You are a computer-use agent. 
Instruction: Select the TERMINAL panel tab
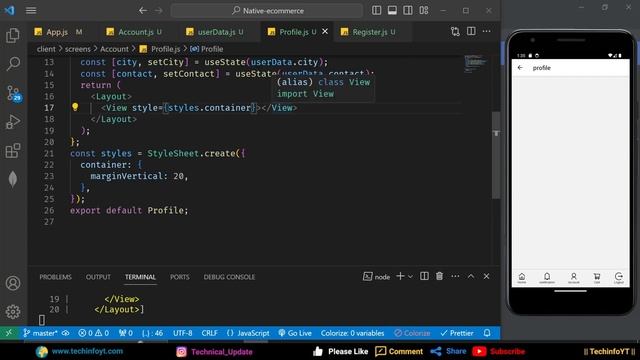point(140,277)
